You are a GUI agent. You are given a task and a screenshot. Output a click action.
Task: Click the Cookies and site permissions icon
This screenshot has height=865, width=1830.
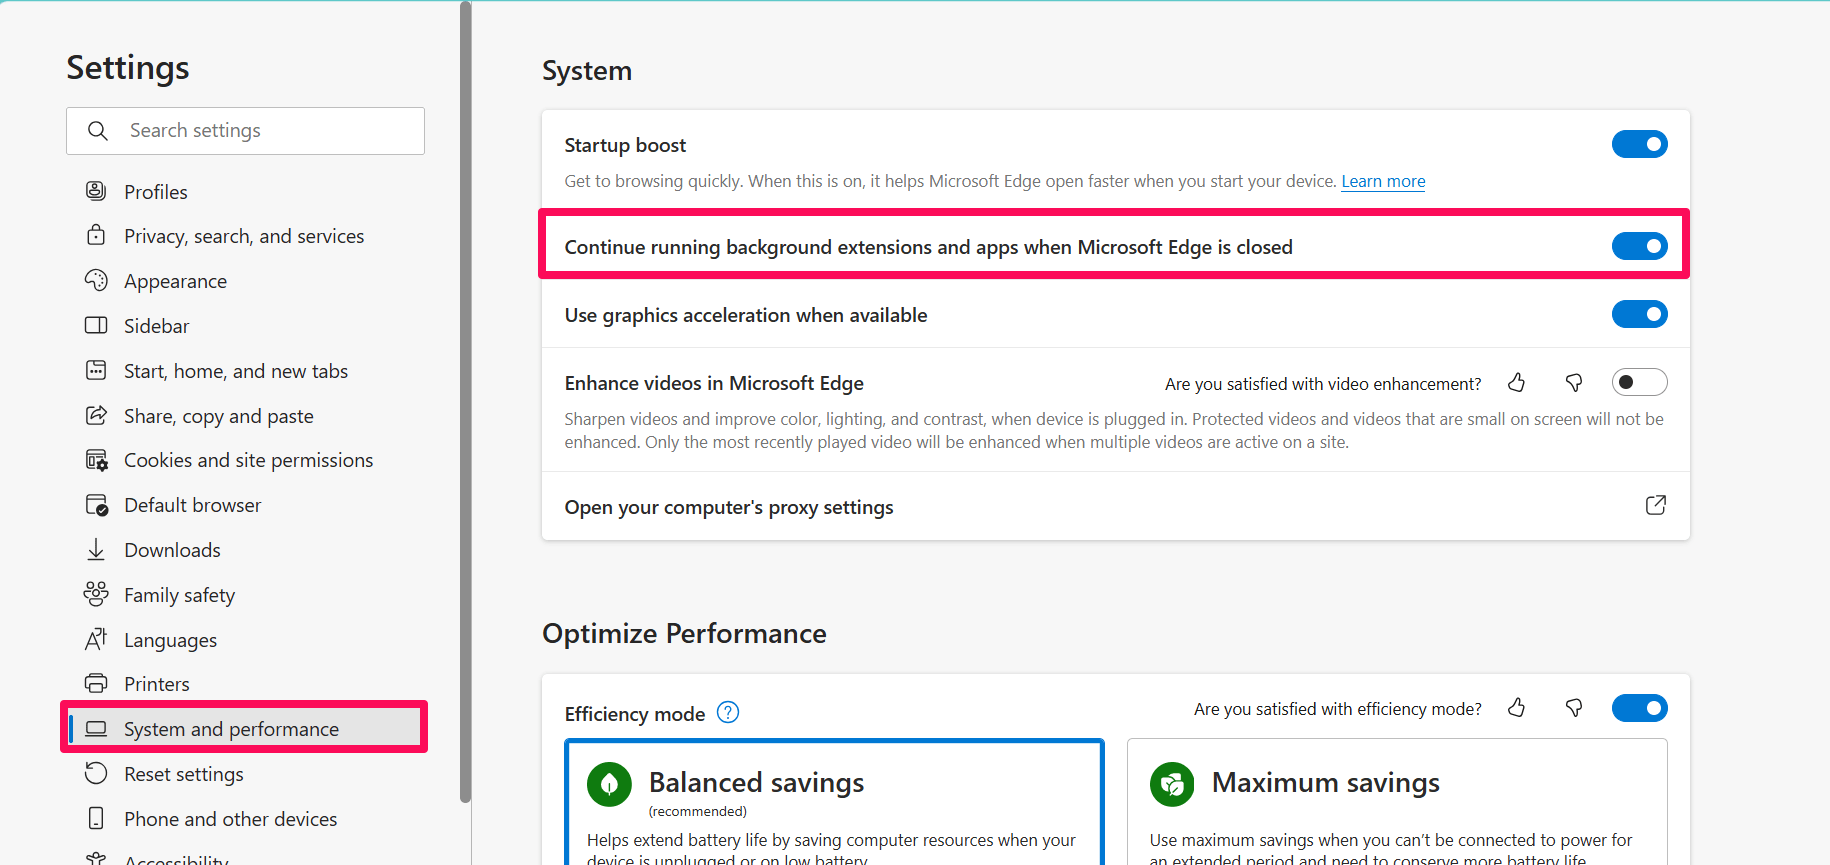(96, 460)
